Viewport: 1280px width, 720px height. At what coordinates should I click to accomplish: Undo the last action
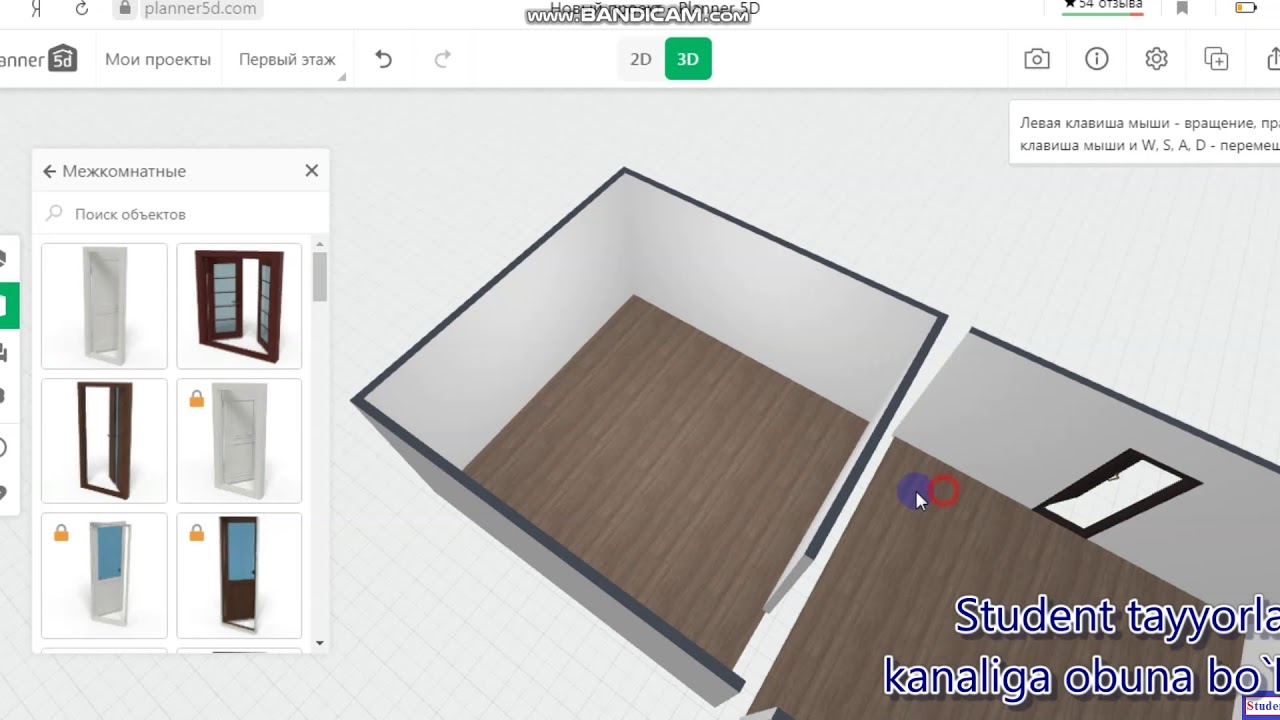click(x=383, y=60)
